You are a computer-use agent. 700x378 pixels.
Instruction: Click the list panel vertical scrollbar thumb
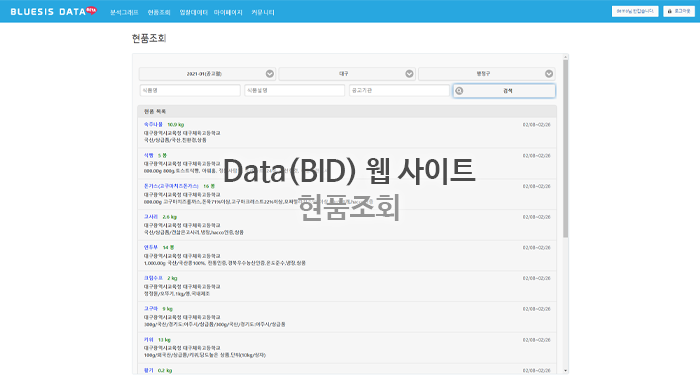click(x=566, y=149)
